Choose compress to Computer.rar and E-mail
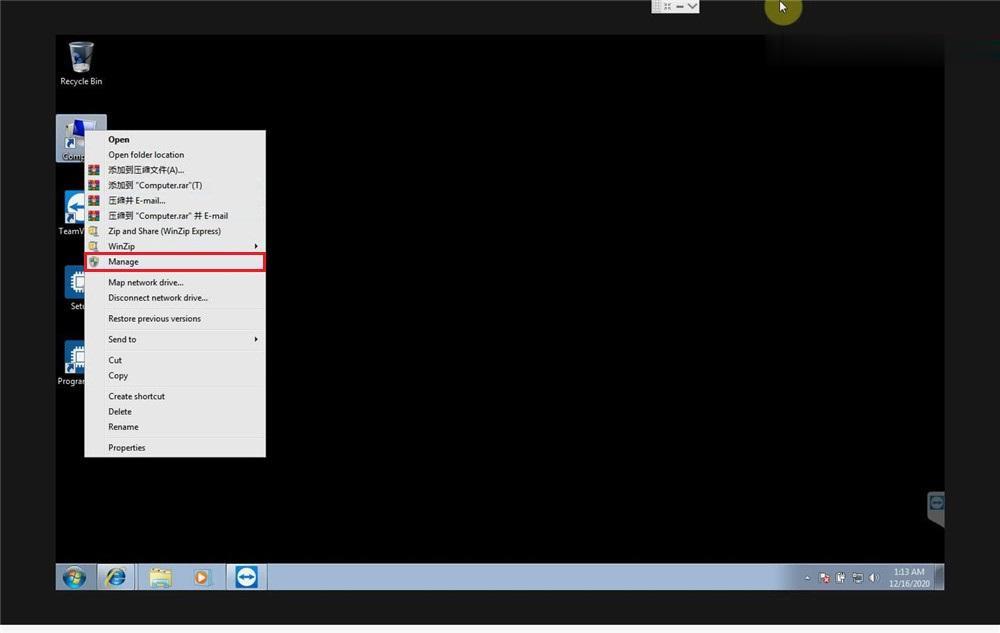Viewport: 1000px width, 633px height. (x=175, y=216)
